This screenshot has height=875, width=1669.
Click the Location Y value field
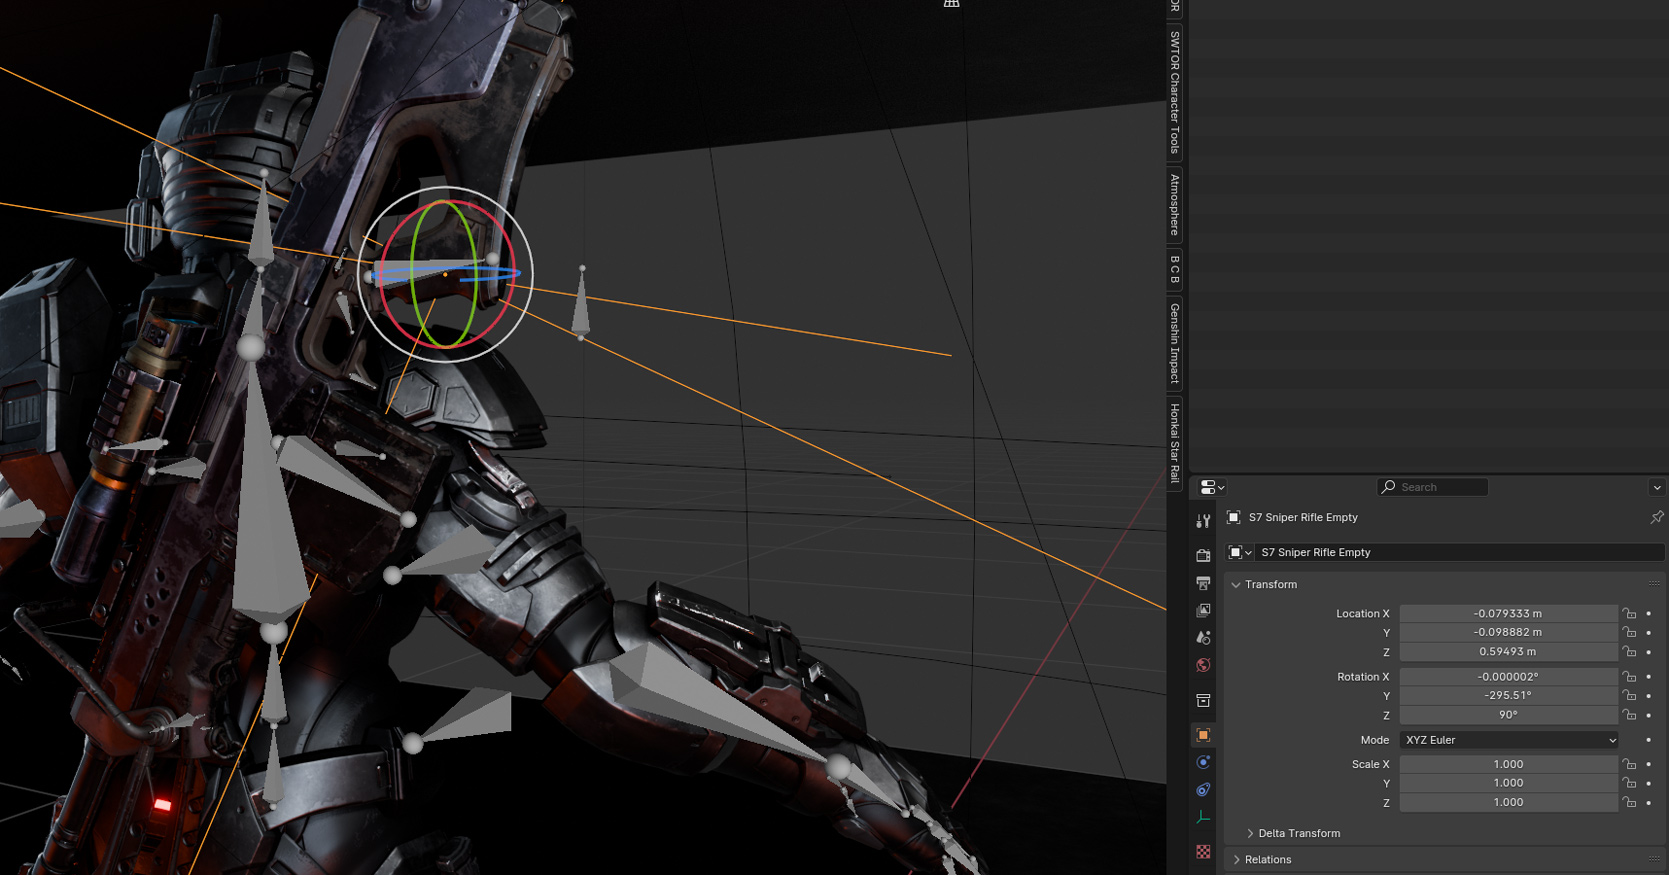[x=1508, y=632]
